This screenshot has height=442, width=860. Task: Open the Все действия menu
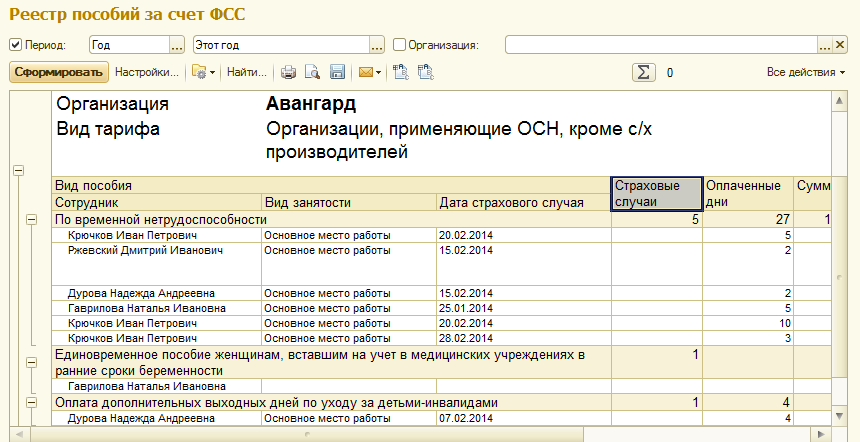pos(806,72)
